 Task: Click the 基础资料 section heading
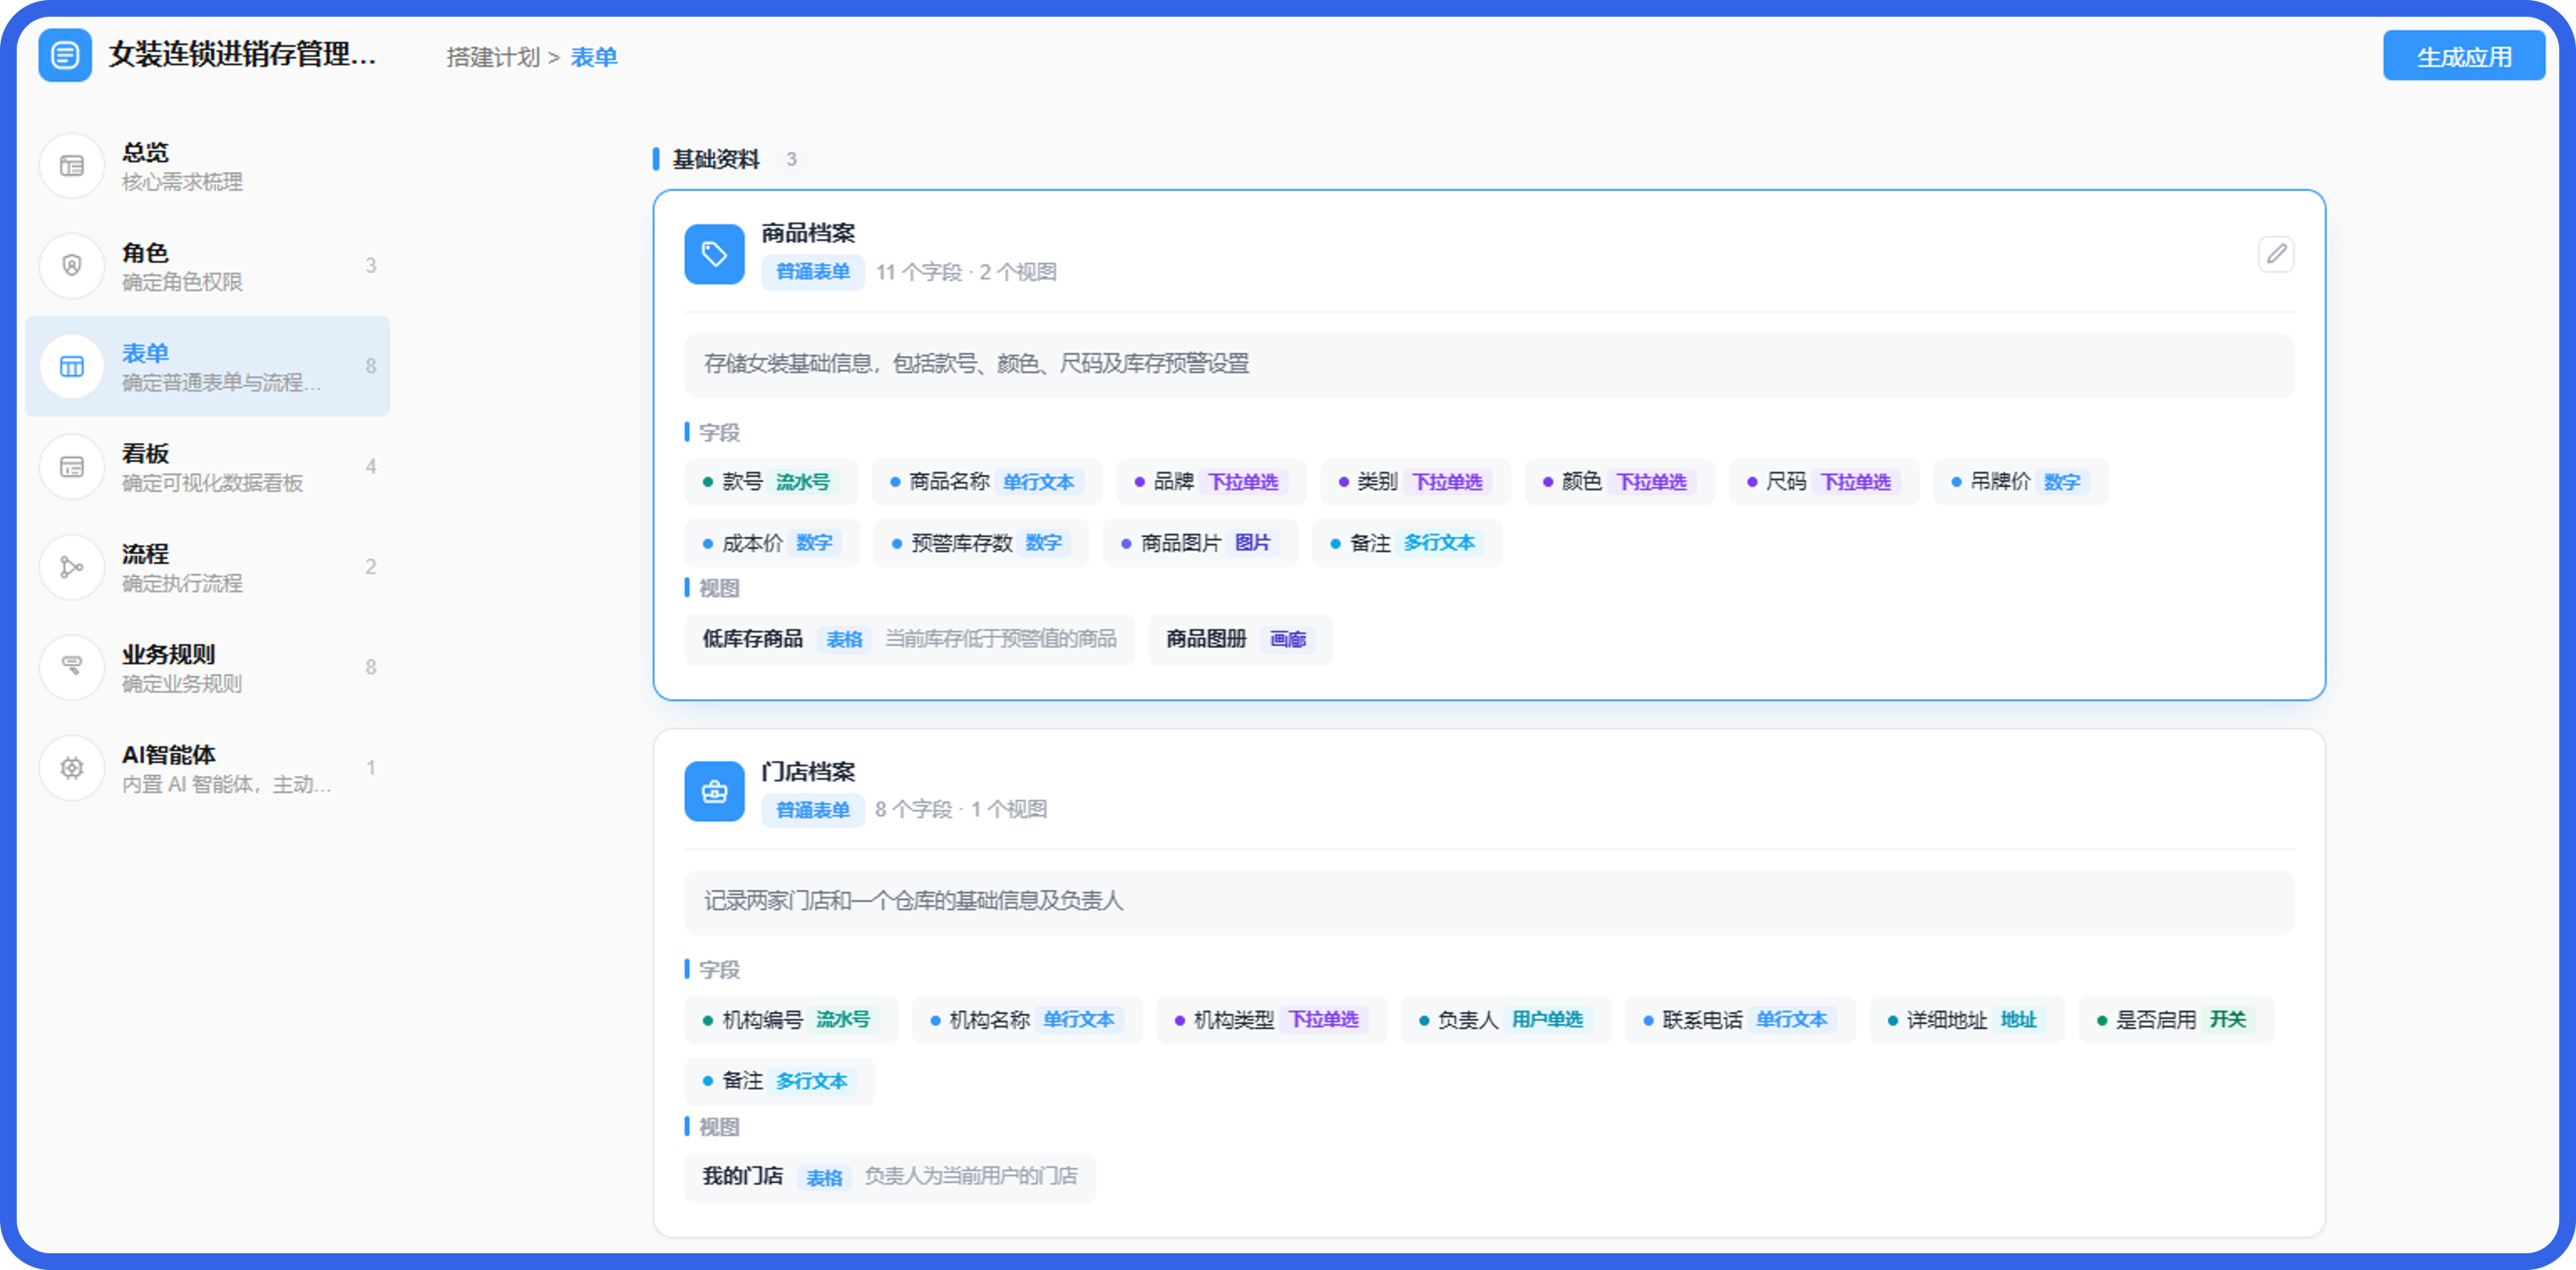point(715,159)
